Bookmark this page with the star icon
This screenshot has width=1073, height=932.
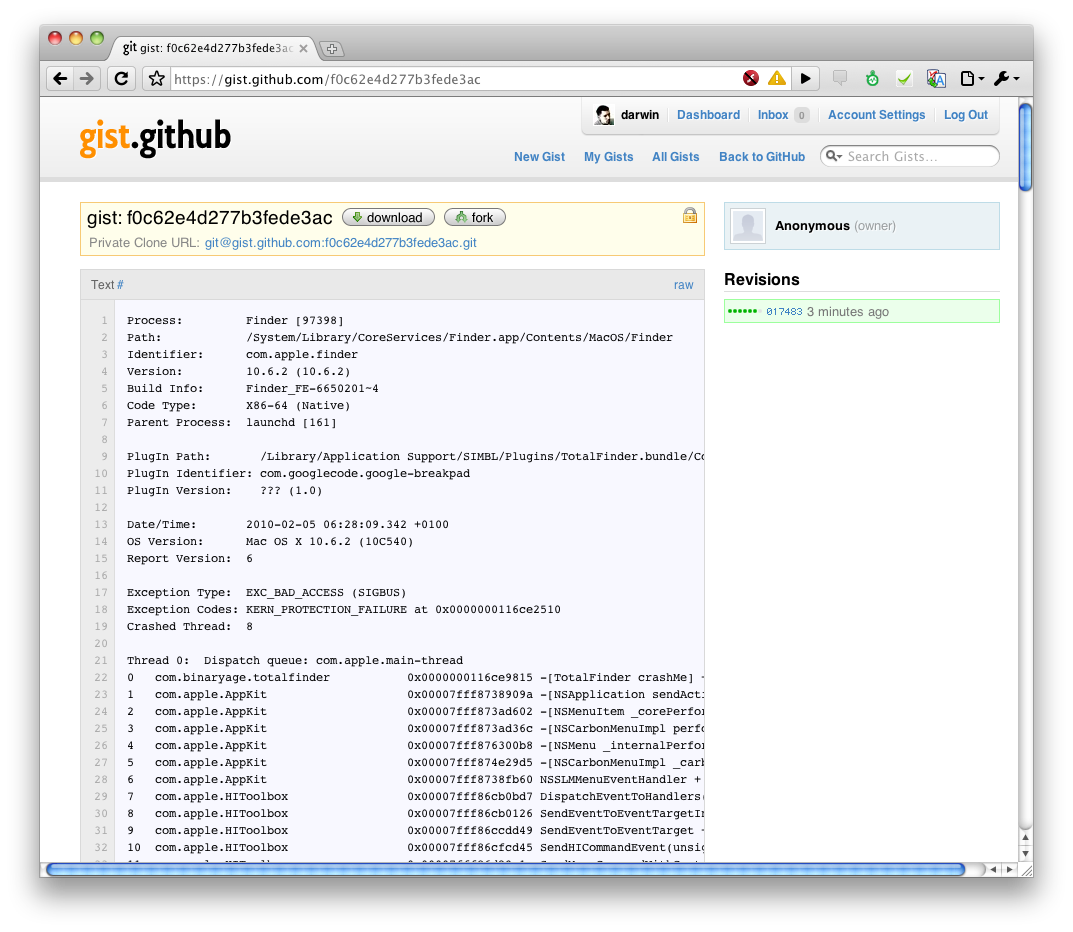point(155,79)
